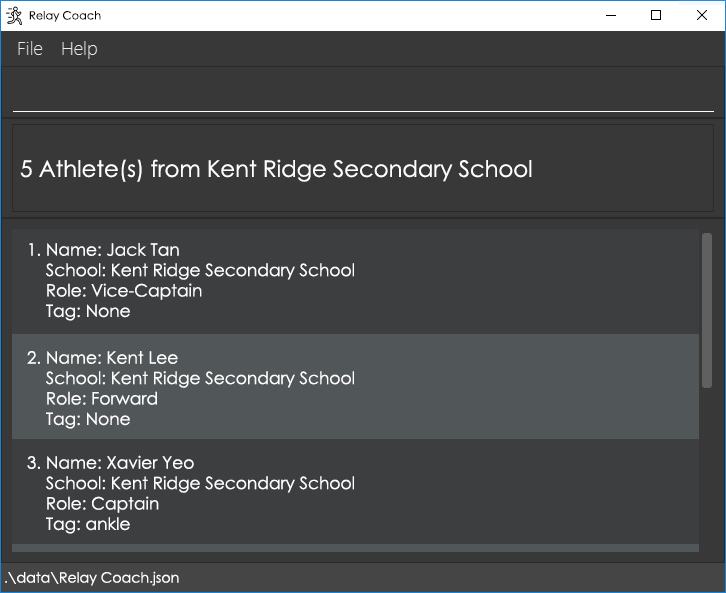
Task: Open the File menu
Action: click(x=30, y=49)
